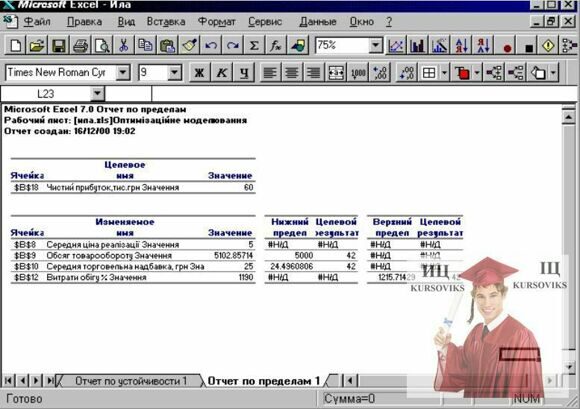580x409 pixels.
Task: Expand the Name Box L23 dropdown arrow
Action: (97, 94)
